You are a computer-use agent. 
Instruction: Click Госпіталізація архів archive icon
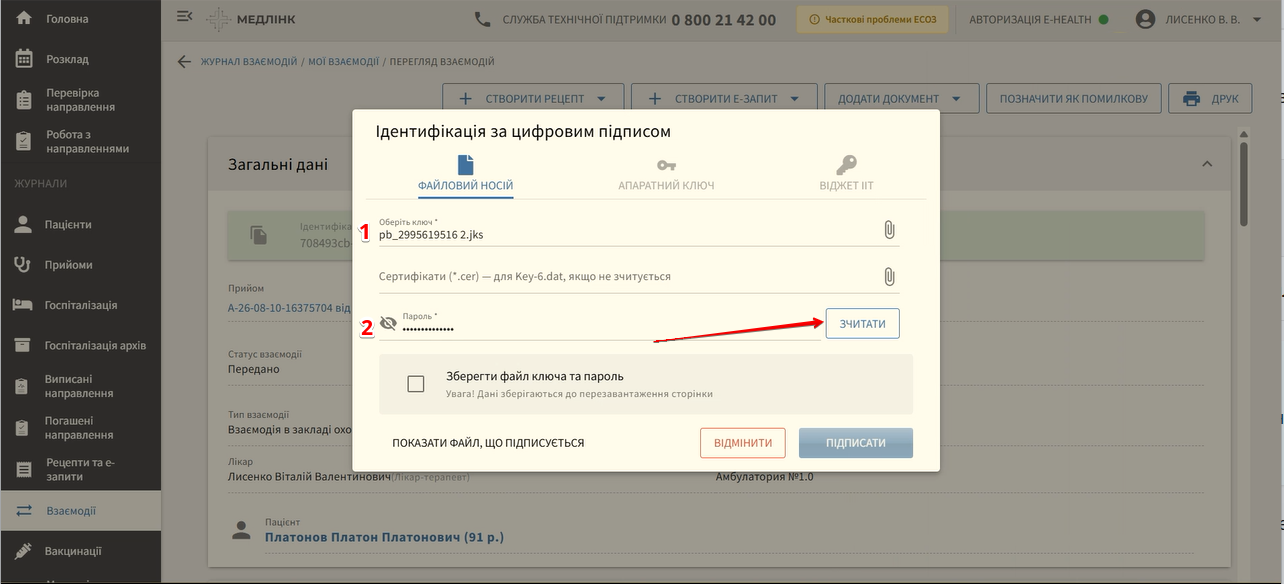22,345
